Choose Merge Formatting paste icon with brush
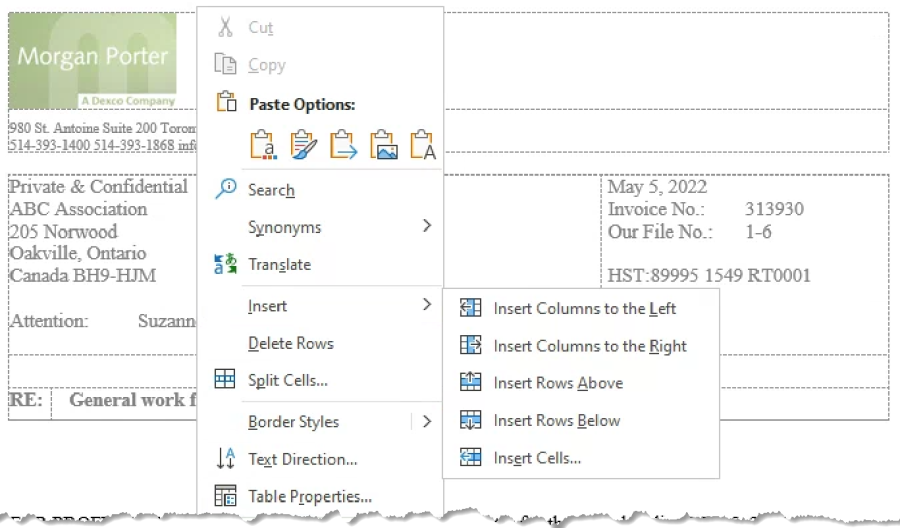This screenshot has width=900, height=528. (304, 144)
